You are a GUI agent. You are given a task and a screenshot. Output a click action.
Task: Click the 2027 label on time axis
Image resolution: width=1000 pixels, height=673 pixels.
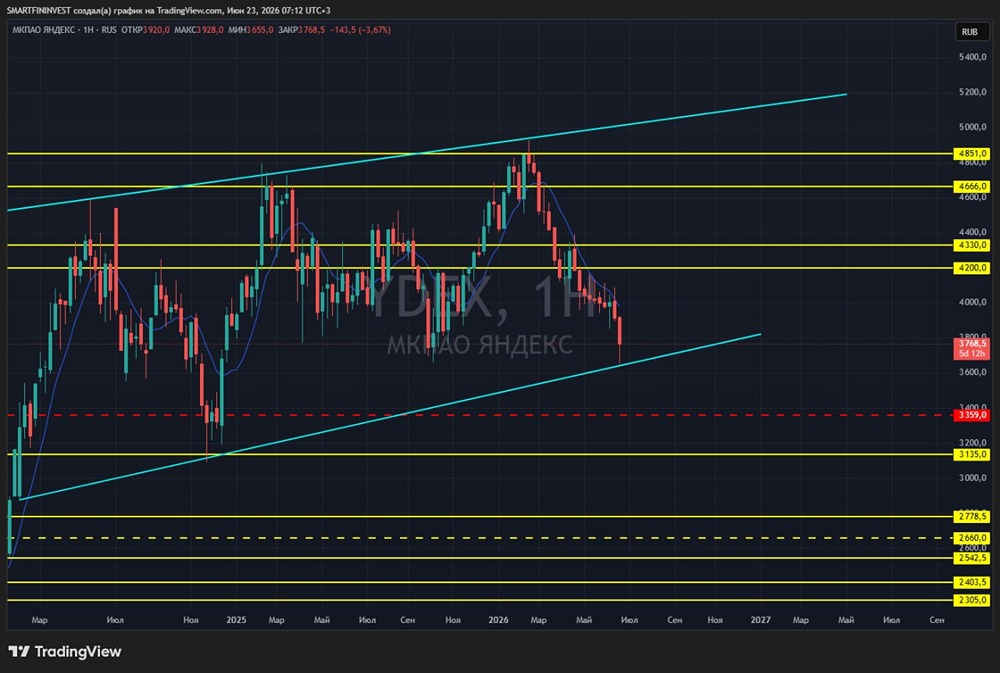tap(760, 620)
